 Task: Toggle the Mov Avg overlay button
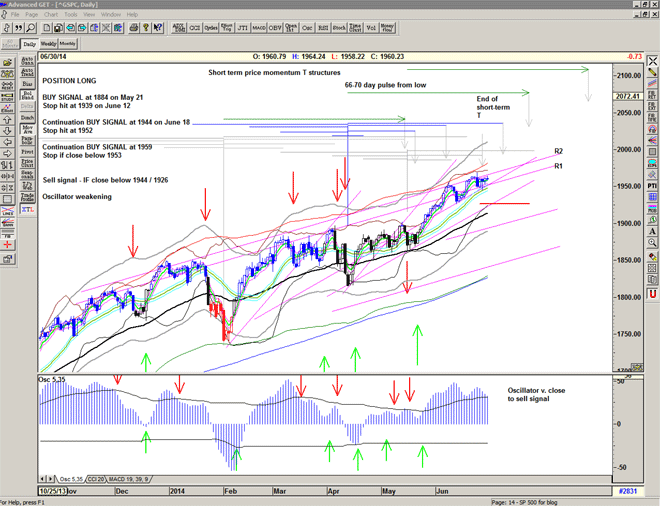tap(29, 131)
